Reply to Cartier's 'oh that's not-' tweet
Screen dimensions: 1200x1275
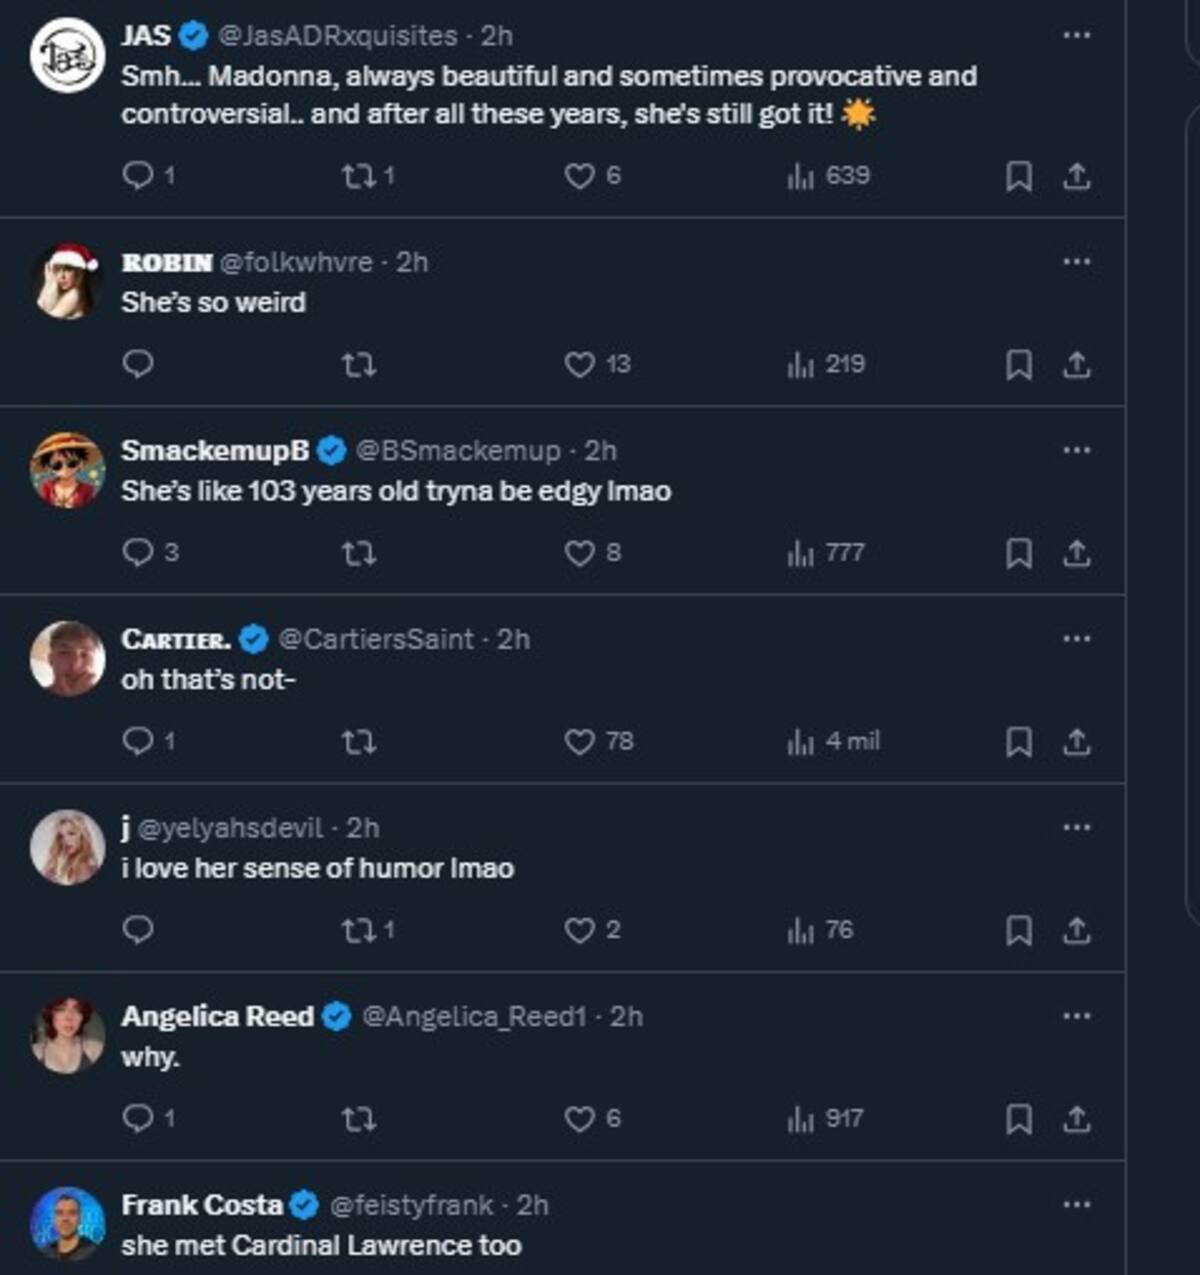(x=137, y=741)
